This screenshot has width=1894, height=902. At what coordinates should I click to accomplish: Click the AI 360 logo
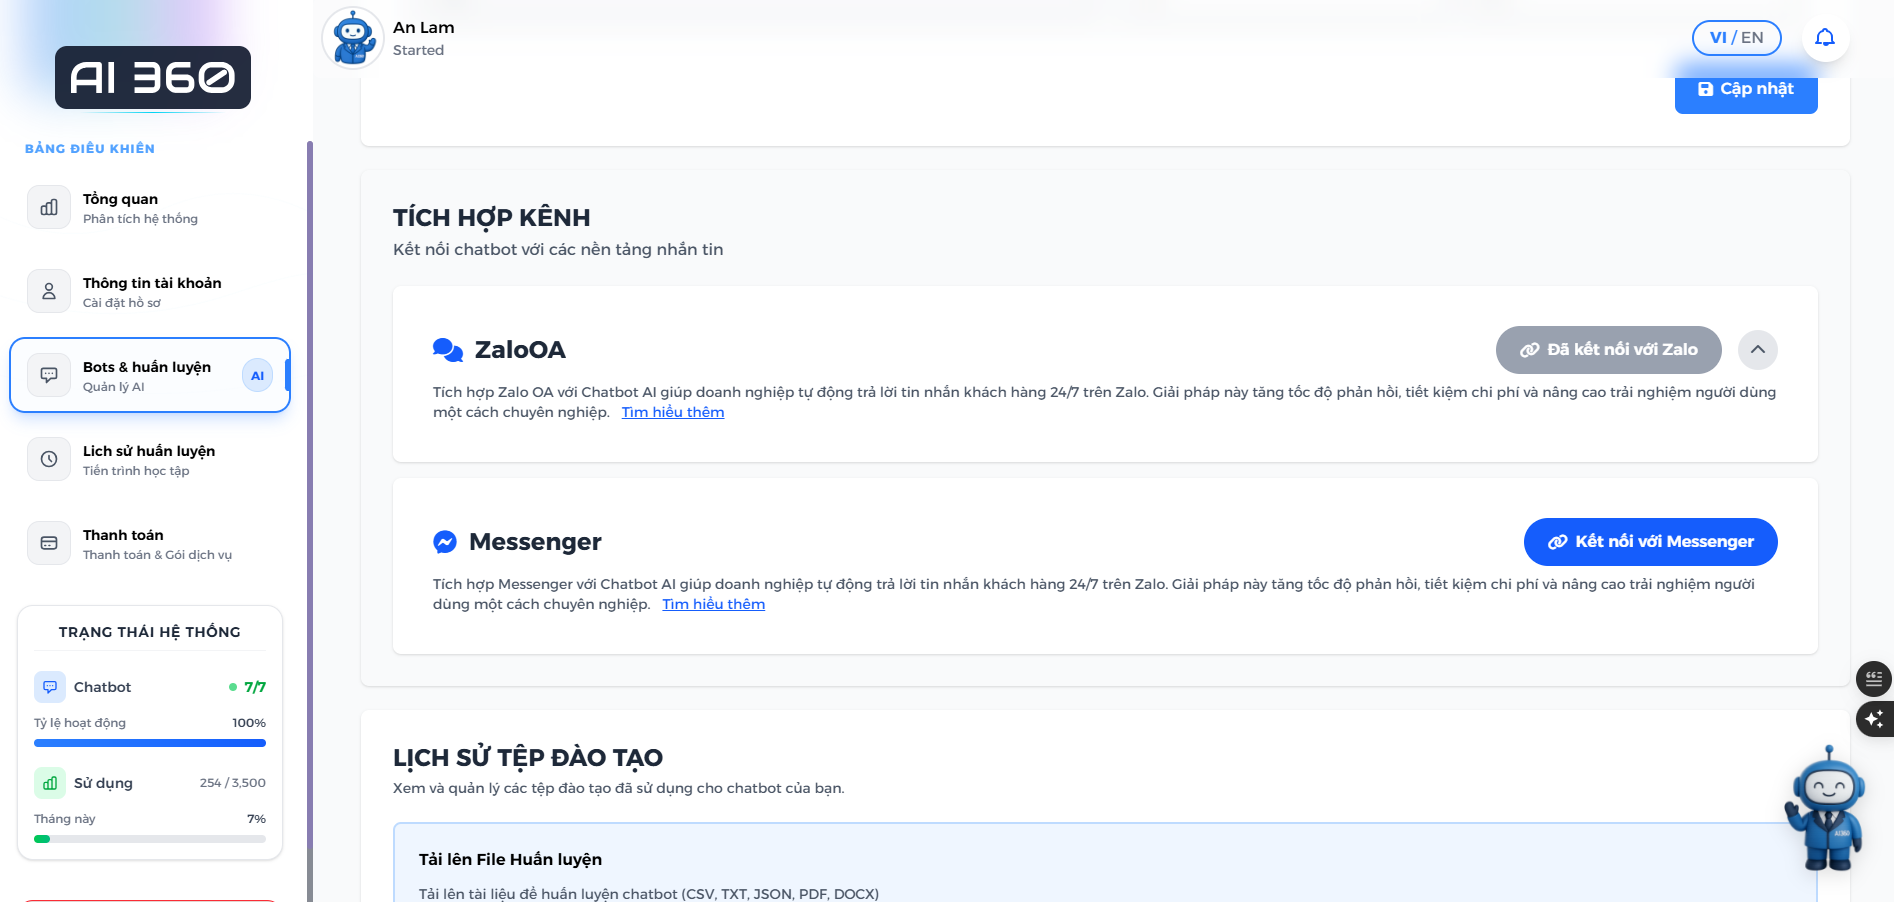tap(152, 77)
